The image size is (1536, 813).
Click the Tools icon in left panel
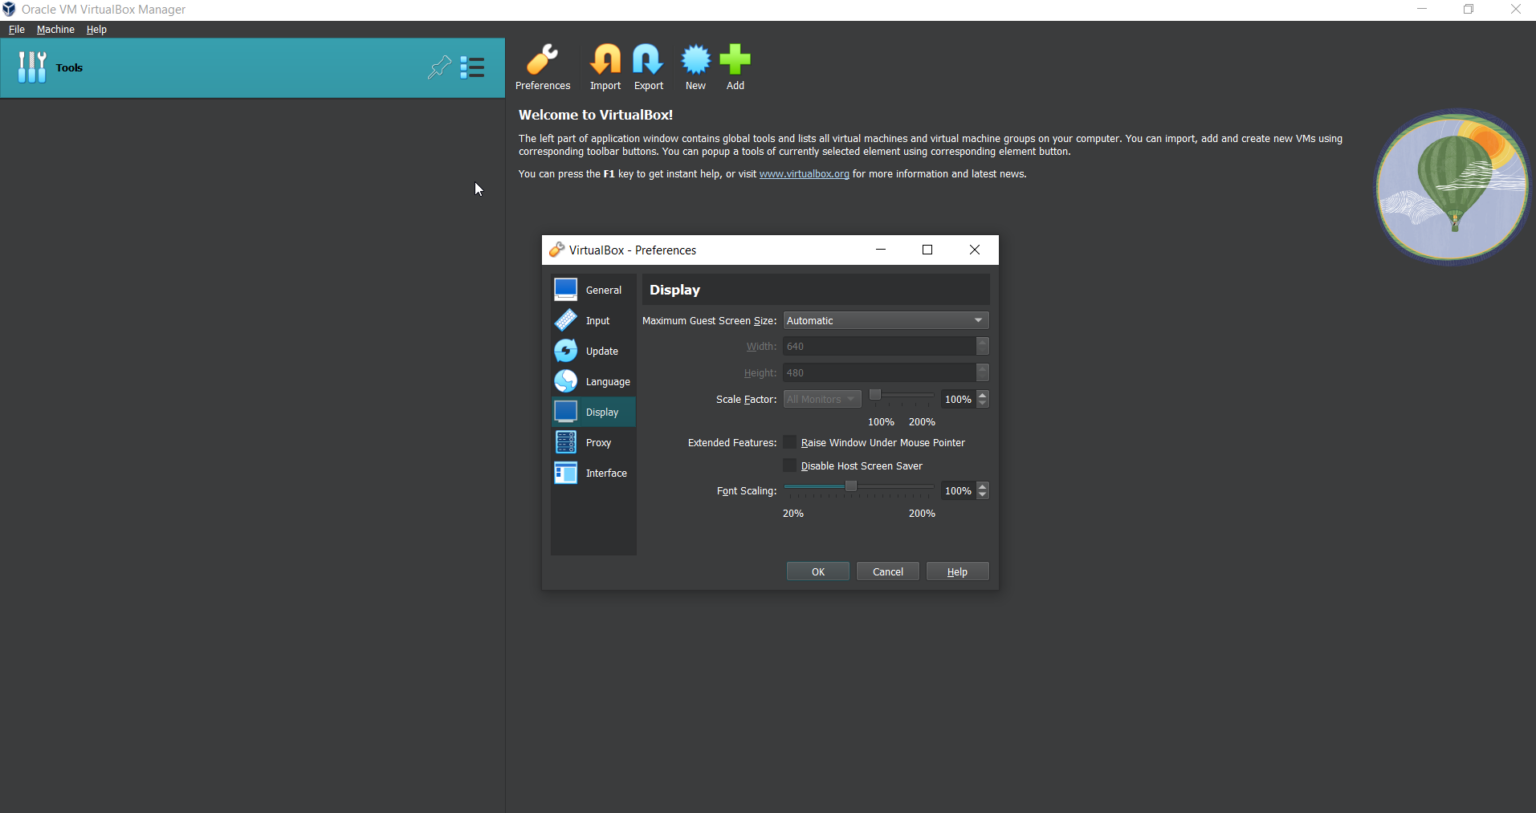coord(32,67)
